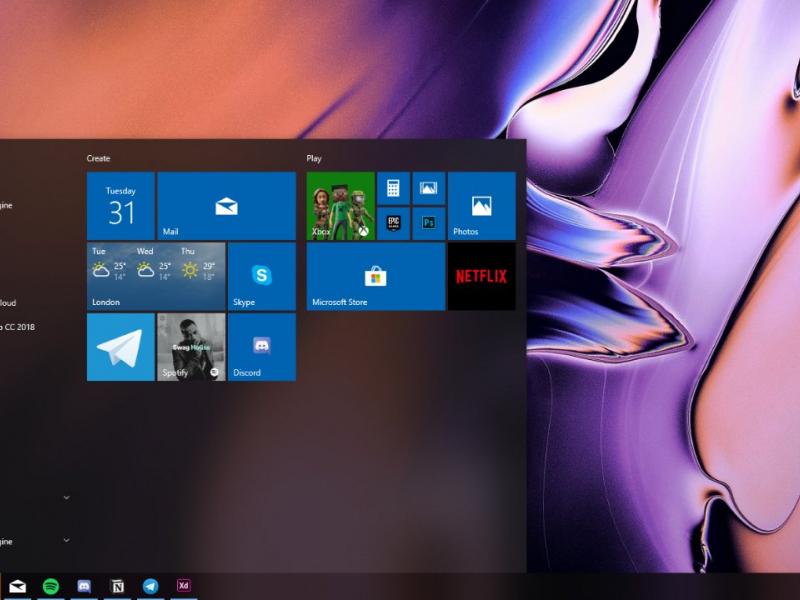Open the Mail app tile

[x=225, y=205]
